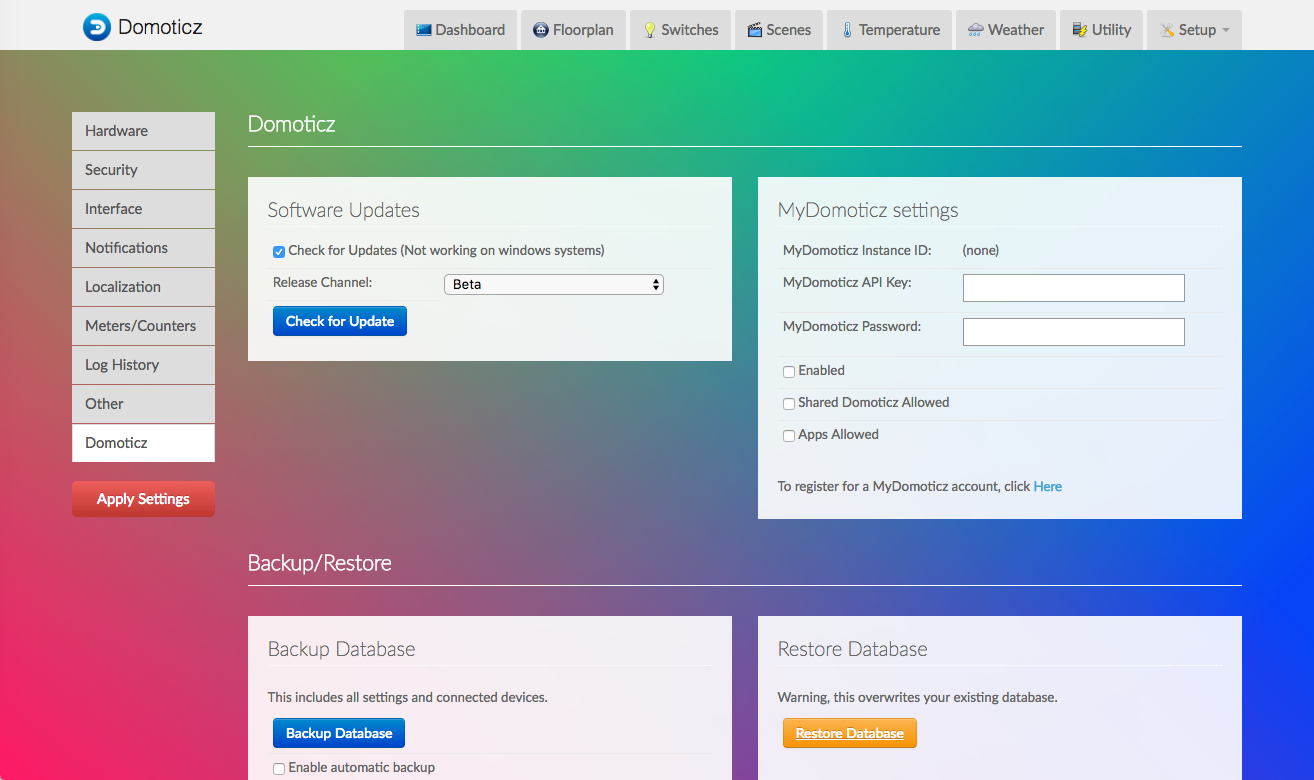The height and width of the screenshot is (780, 1314).
Task: Click the Check for Update button
Action: (340, 321)
